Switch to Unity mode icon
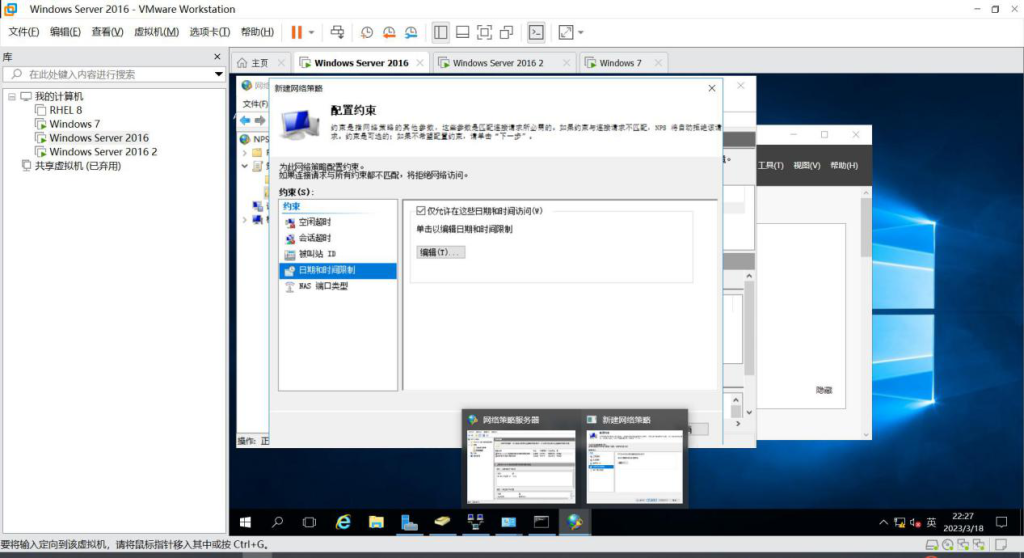This screenshot has height=558, width=1024. click(506, 32)
